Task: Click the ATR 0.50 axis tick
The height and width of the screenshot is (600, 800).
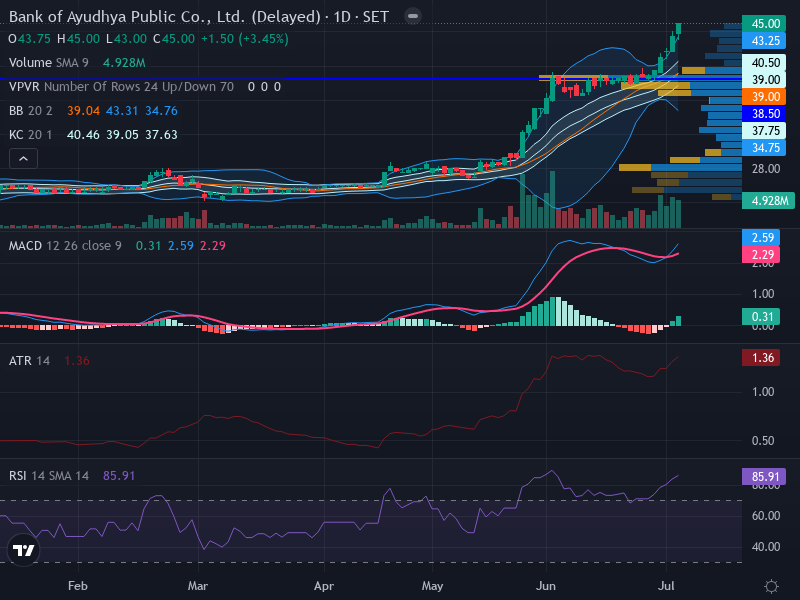Action: pyautogui.click(x=763, y=441)
